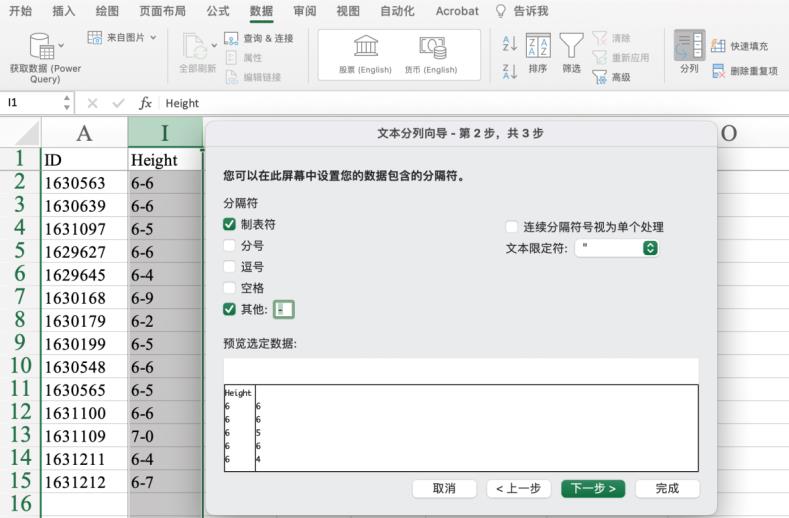Check the Space (空格) delimiter checkbox
The image size is (789, 518).
230,288
